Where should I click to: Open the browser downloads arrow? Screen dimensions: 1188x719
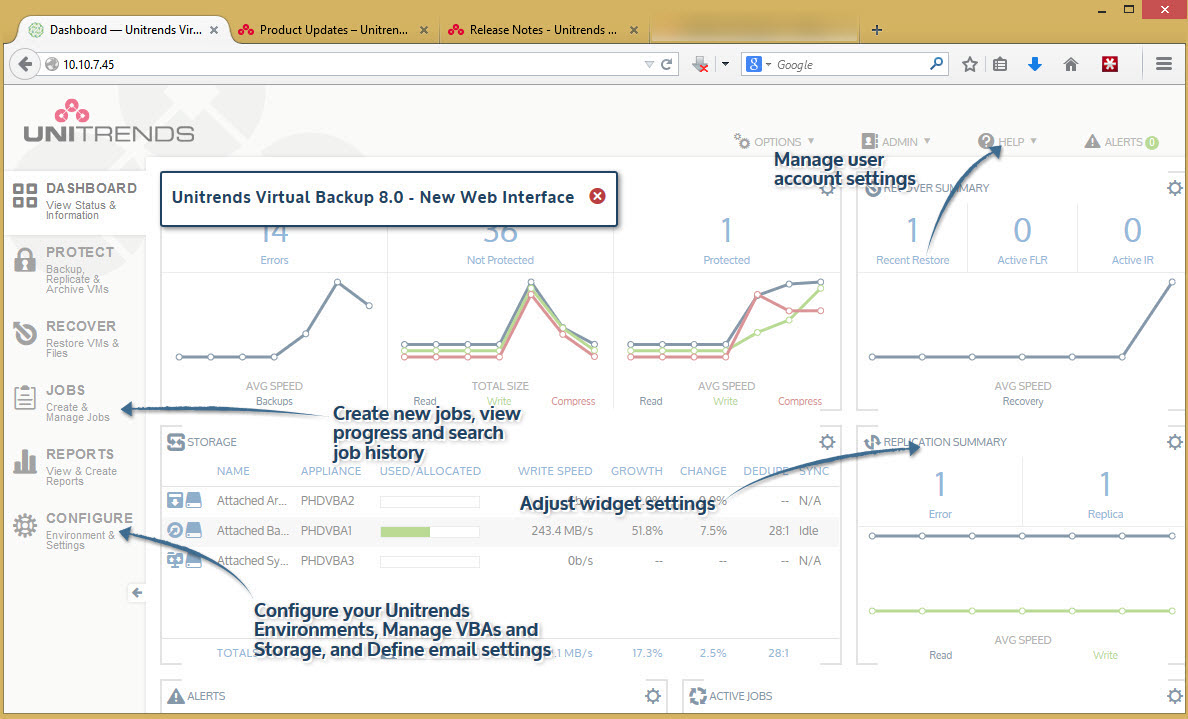click(1035, 64)
